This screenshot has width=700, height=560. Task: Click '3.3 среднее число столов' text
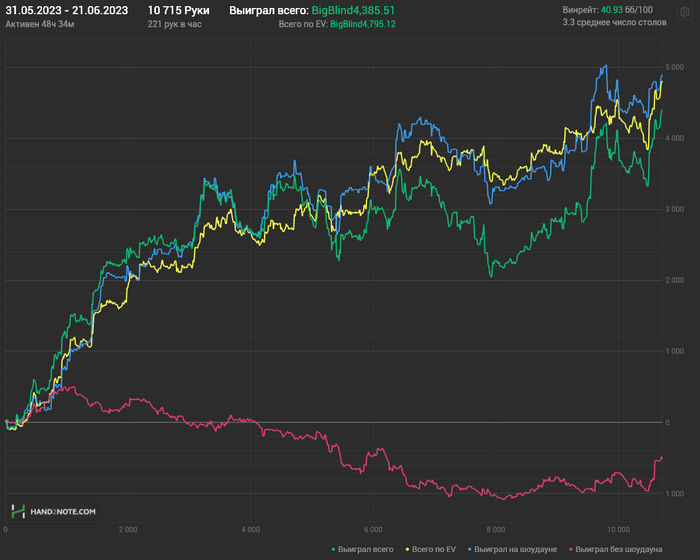pos(614,22)
